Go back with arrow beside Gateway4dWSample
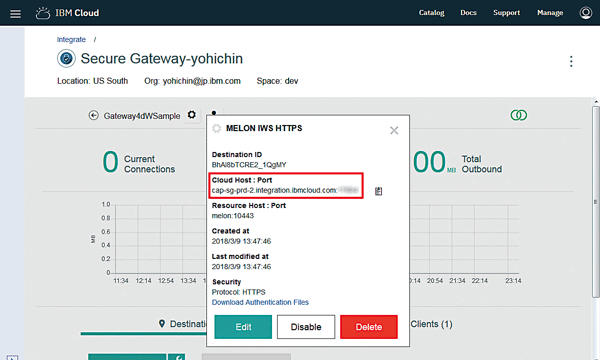 click(x=93, y=115)
